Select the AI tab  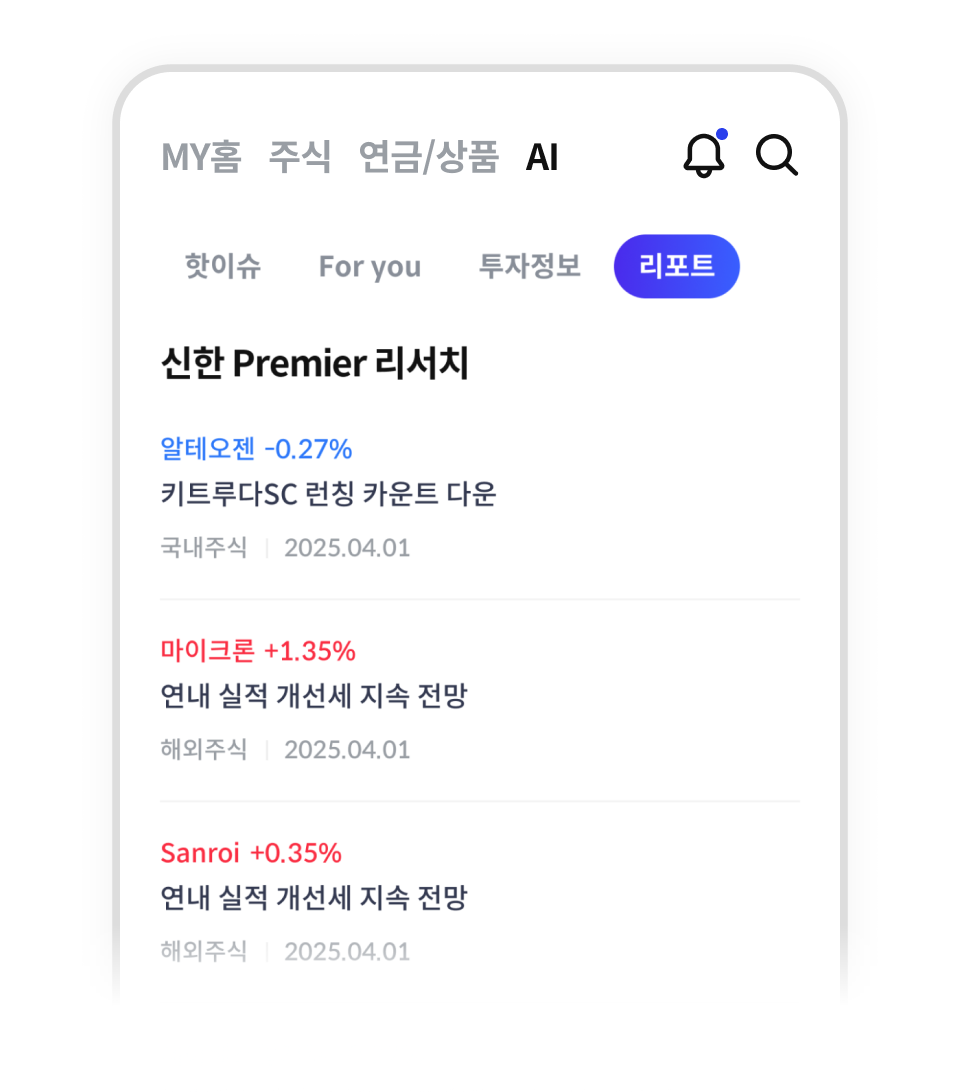[542, 157]
